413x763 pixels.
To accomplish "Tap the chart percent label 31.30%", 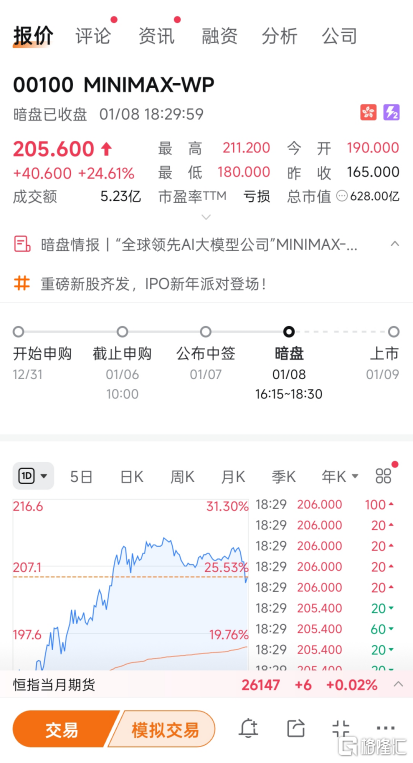I will pyautogui.click(x=228, y=507).
